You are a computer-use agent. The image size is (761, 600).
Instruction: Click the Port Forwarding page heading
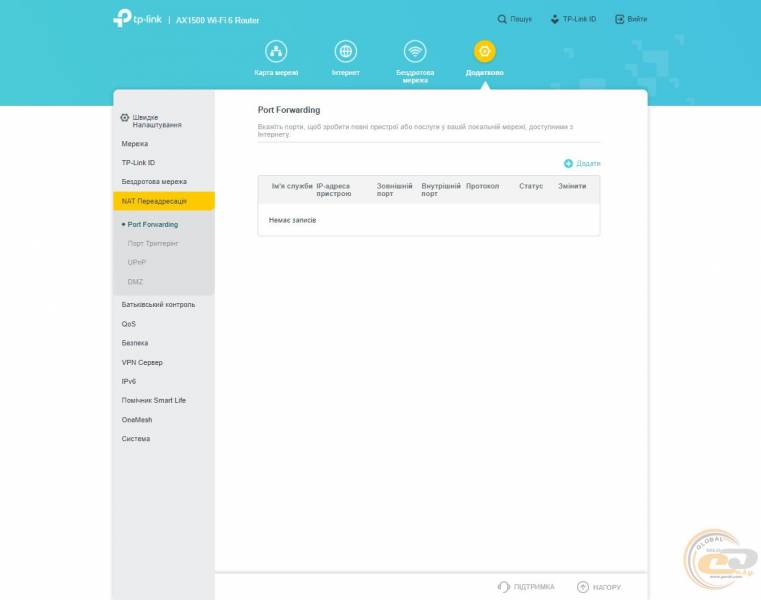click(289, 110)
